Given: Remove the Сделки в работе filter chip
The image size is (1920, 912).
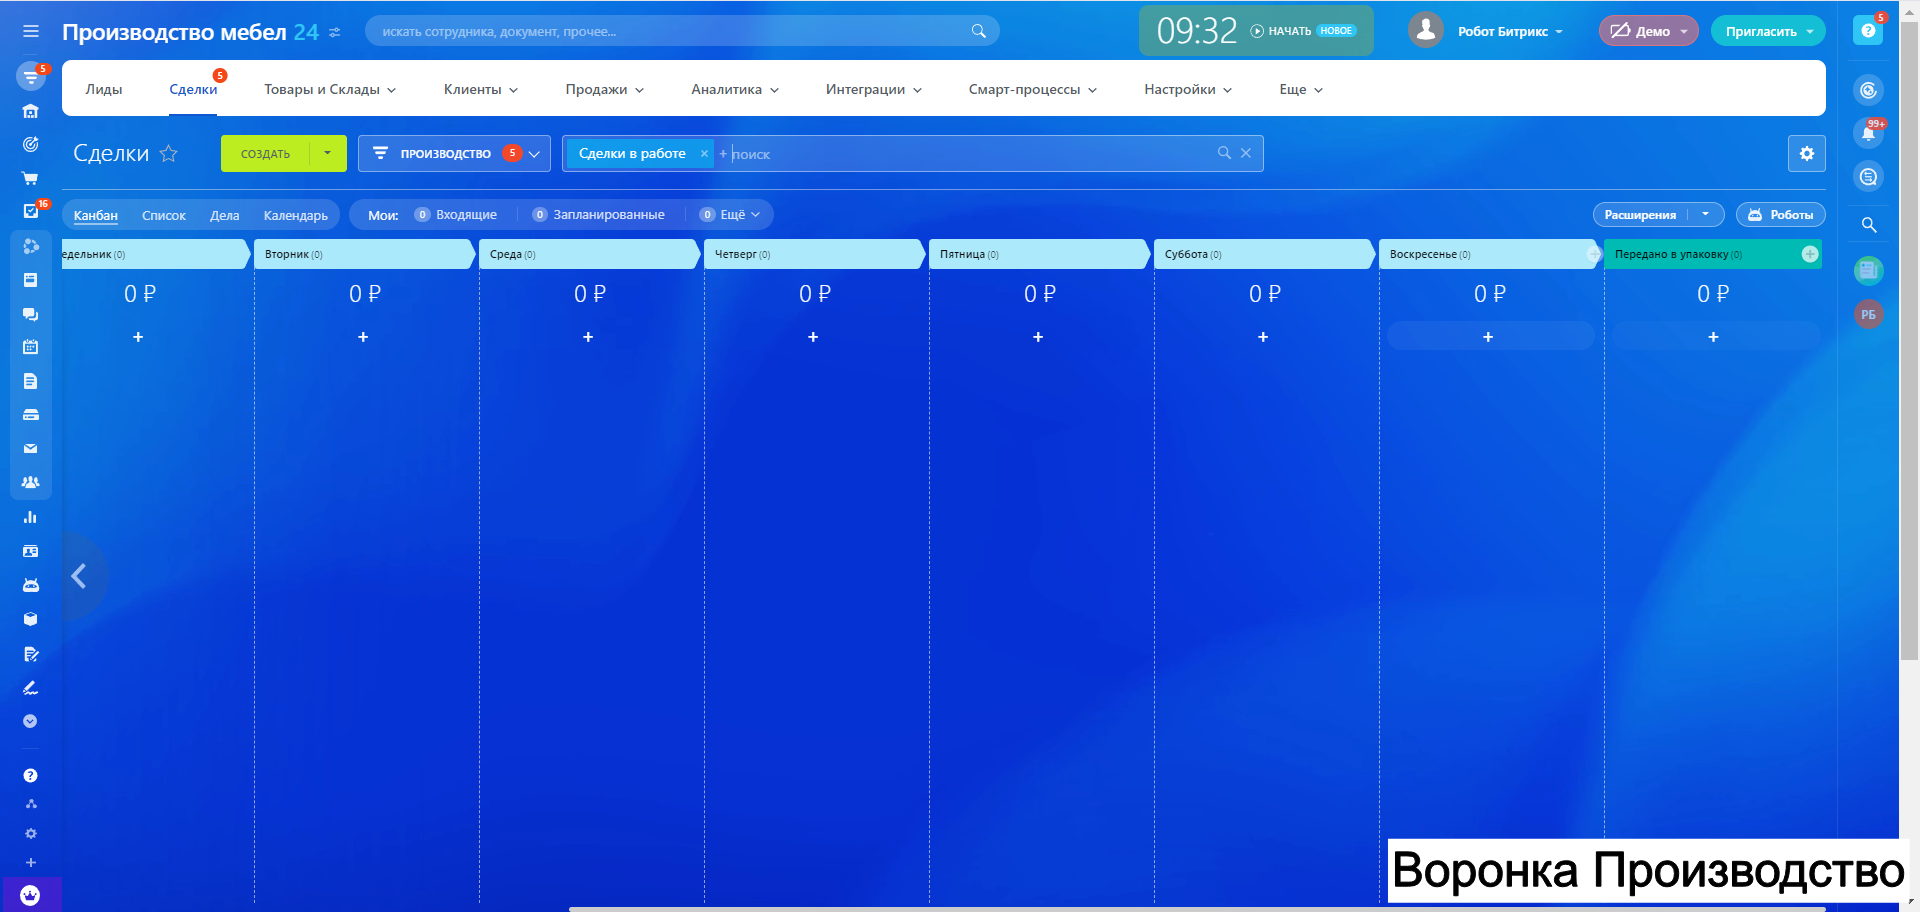Looking at the screenshot, I should pyautogui.click(x=704, y=153).
